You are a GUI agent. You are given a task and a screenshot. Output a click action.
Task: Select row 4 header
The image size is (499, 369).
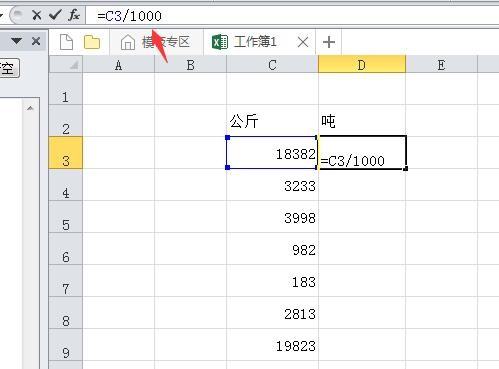(x=66, y=185)
